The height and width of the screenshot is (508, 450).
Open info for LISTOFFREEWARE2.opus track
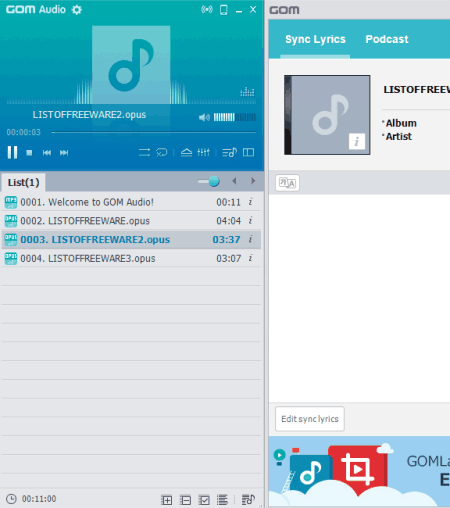[250, 239]
